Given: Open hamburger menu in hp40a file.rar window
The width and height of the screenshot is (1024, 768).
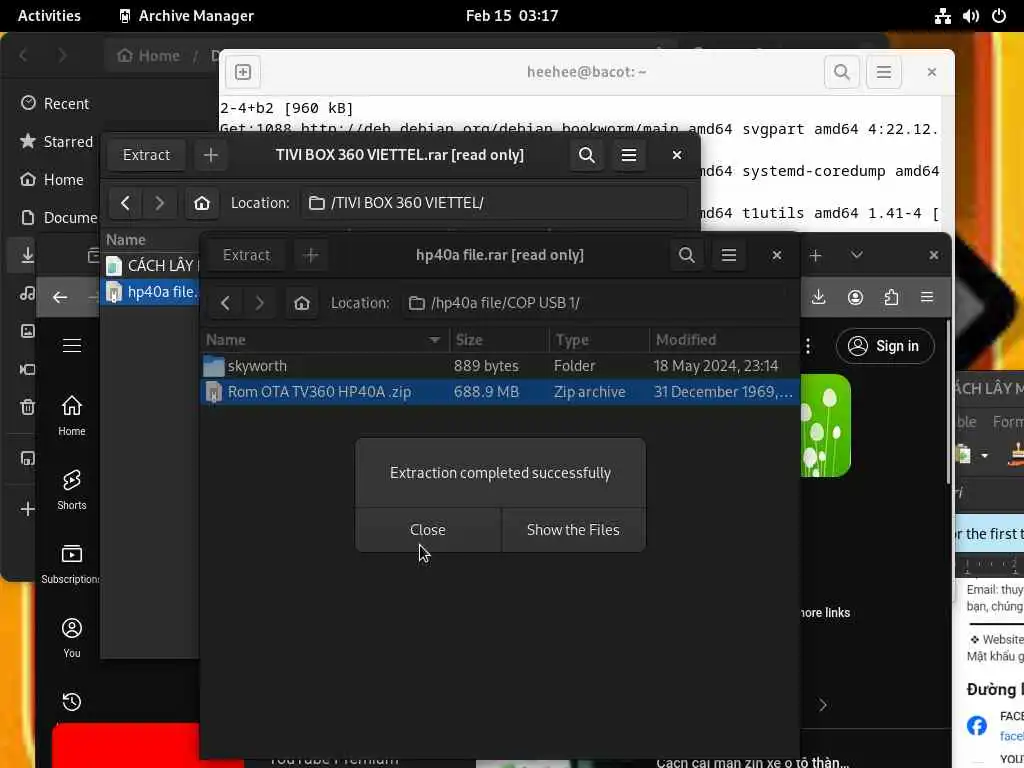Looking at the screenshot, I should (729, 255).
